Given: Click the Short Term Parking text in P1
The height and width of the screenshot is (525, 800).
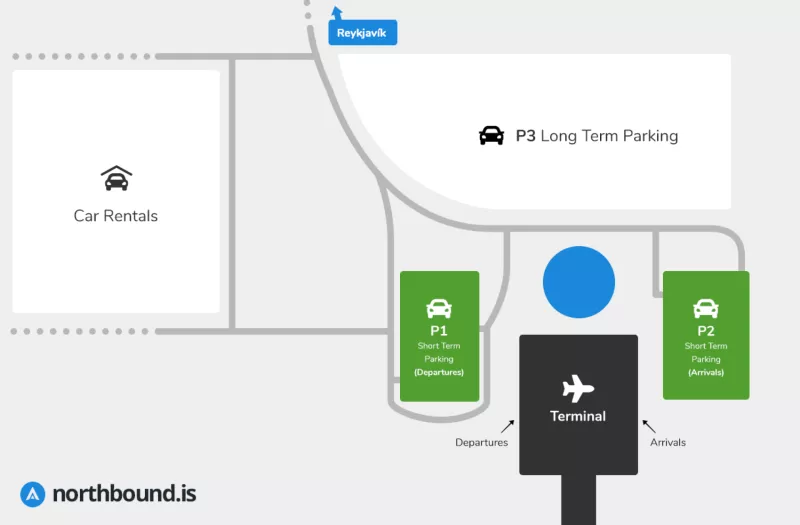Looking at the screenshot, I should [439, 352].
